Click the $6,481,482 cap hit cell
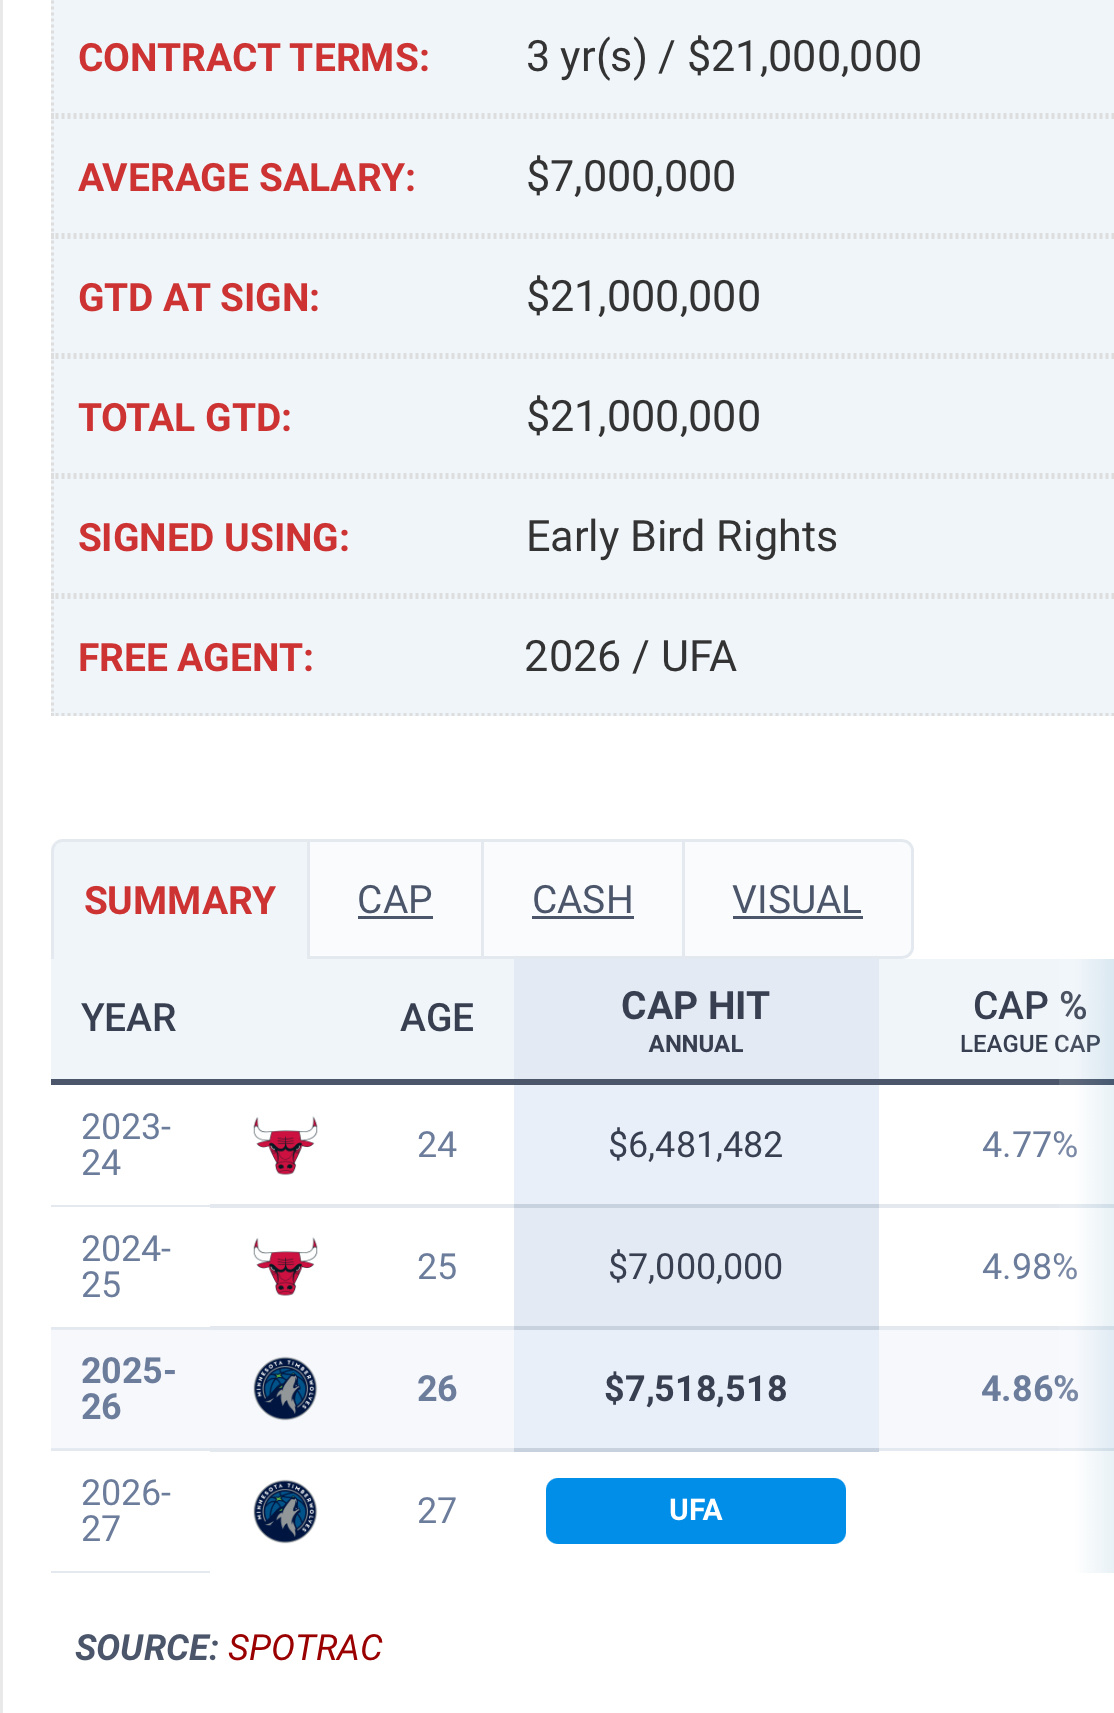 (695, 1145)
